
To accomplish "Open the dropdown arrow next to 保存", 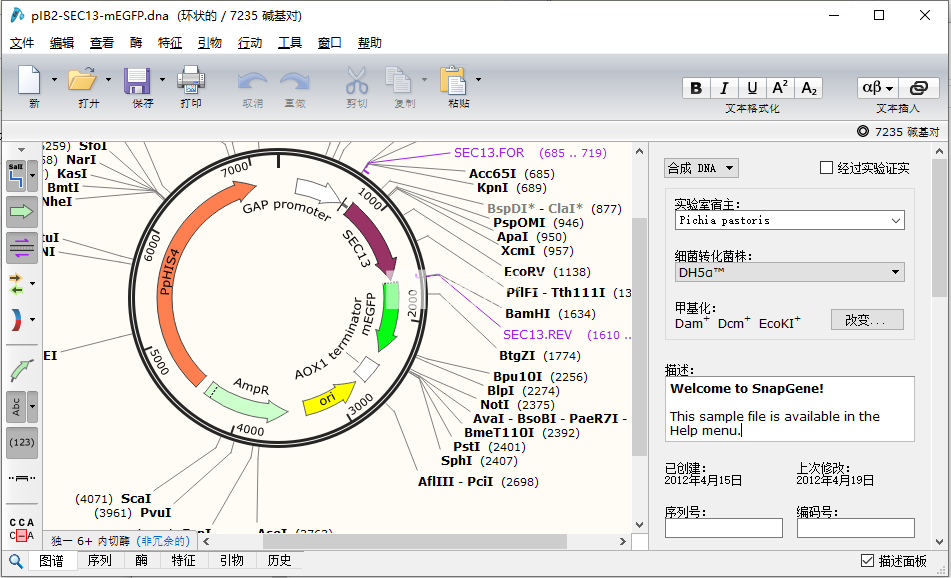I will point(162,79).
